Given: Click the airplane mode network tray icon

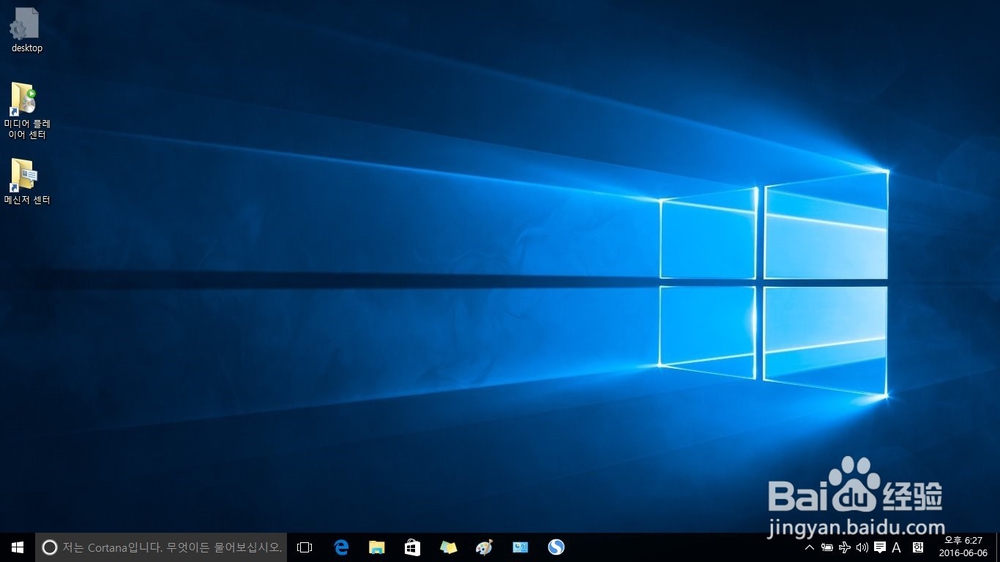Looking at the screenshot, I should coord(844,547).
